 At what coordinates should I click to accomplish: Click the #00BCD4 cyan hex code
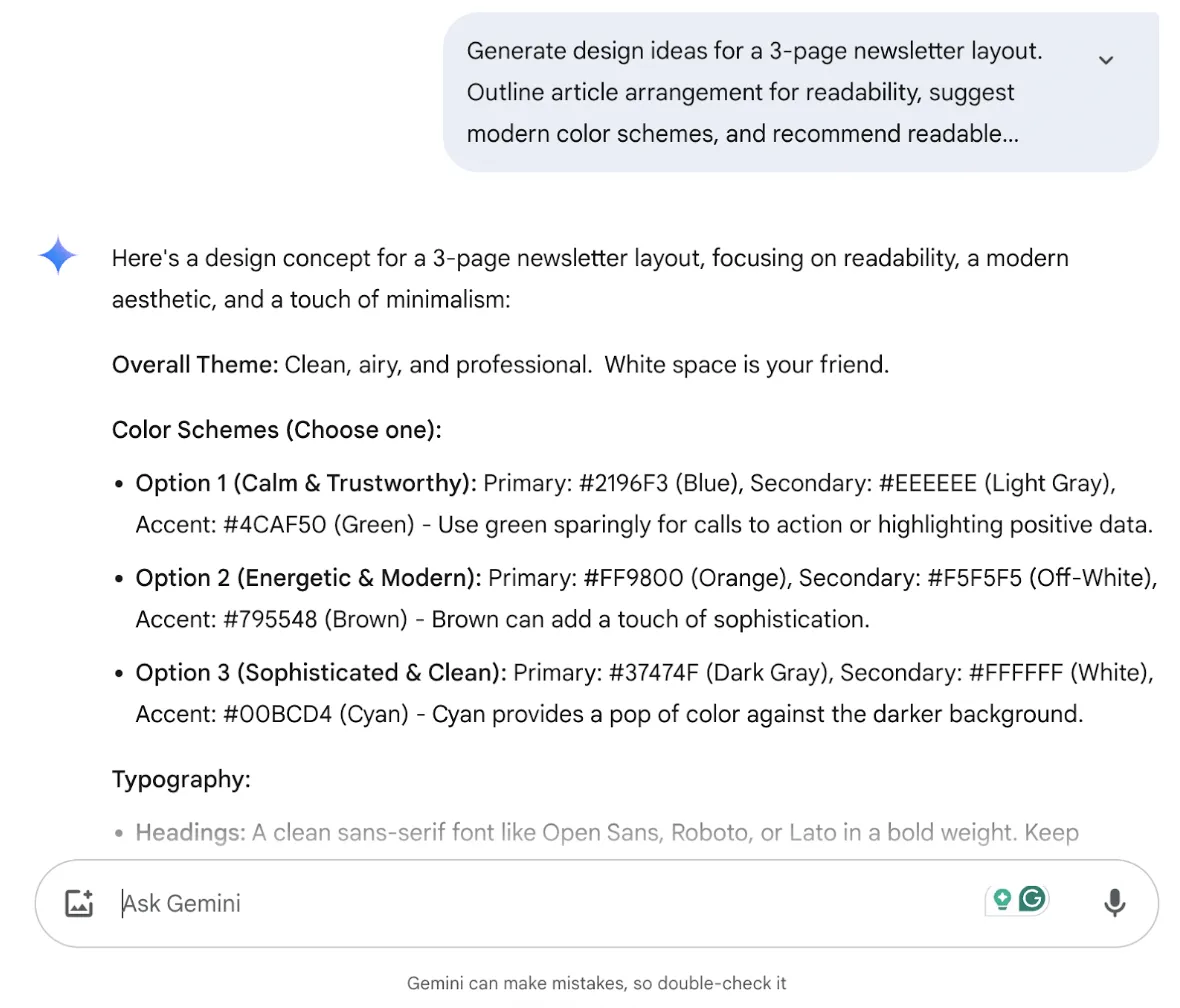pos(277,714)
